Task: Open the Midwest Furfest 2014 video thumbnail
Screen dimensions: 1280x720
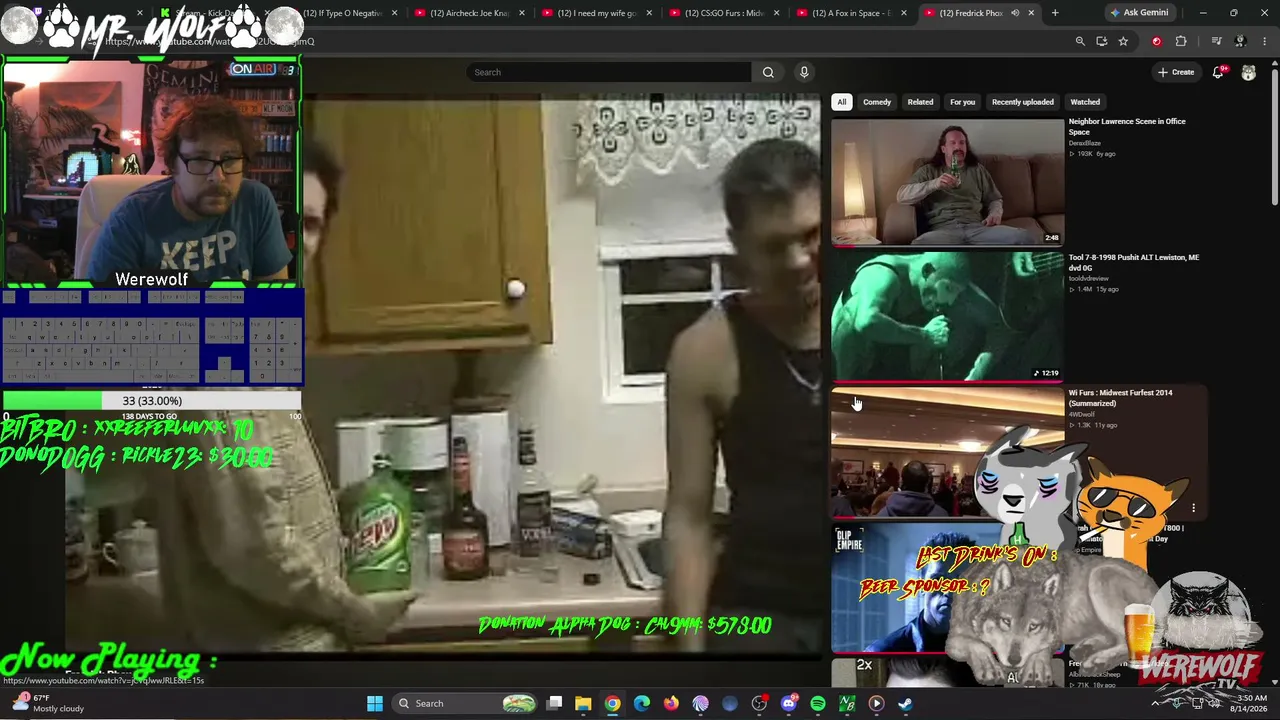Action: coord(948,452)
